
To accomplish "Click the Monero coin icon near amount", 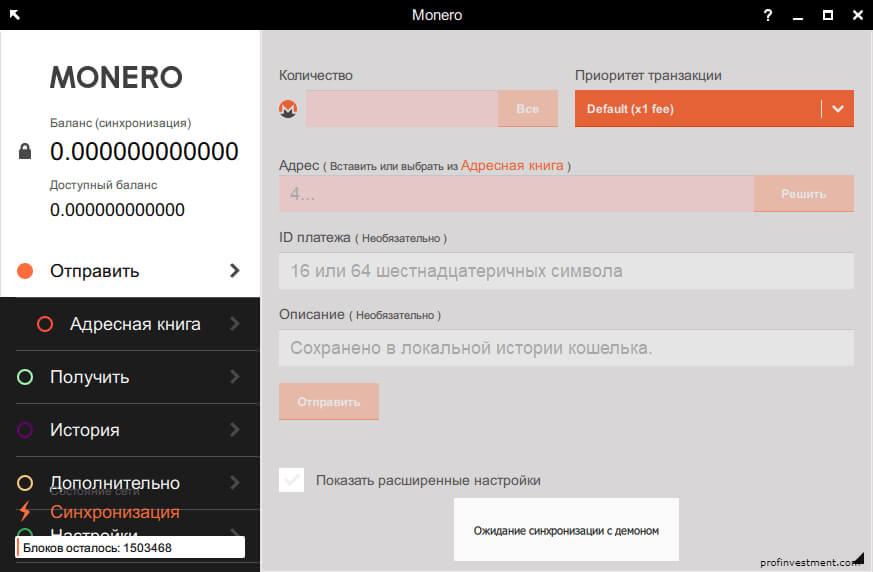I will pyautogui.click(x=288, y=109).
